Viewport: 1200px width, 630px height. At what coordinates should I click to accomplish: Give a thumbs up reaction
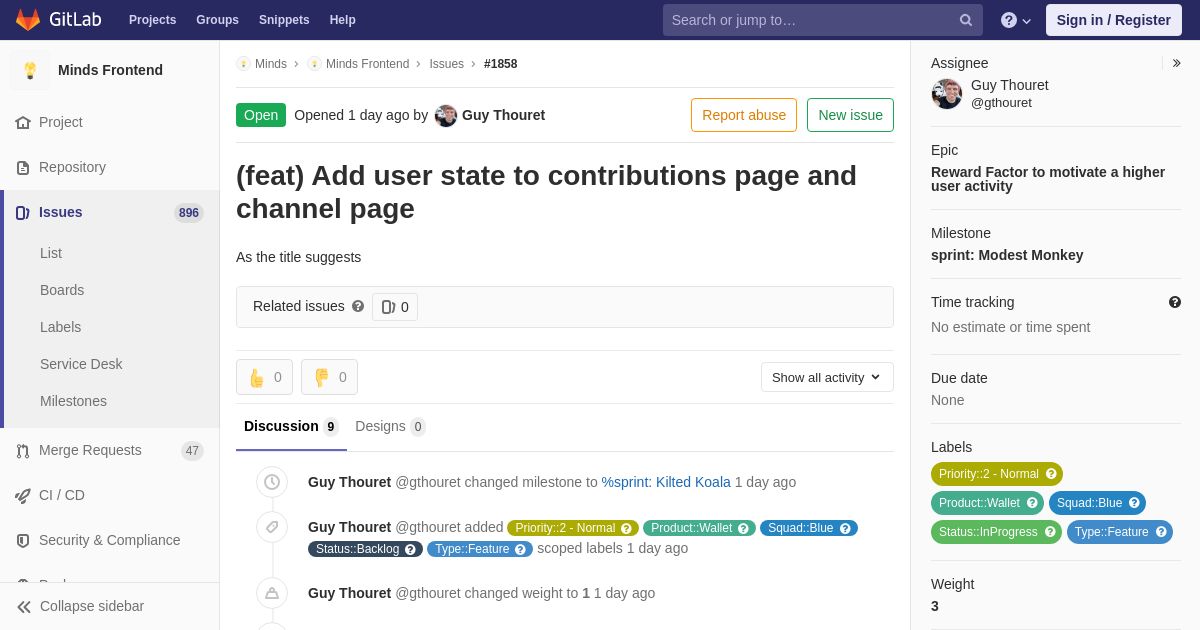pyautogui.click(x=264, y=377)
